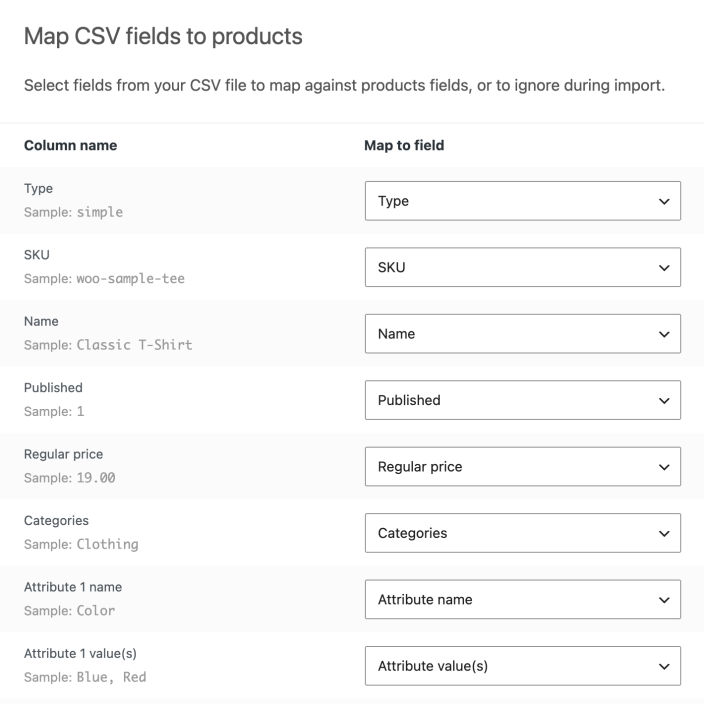Click the 'Sample: Color' text
Screen dimensions: 704x704
[x=70, y=611]
